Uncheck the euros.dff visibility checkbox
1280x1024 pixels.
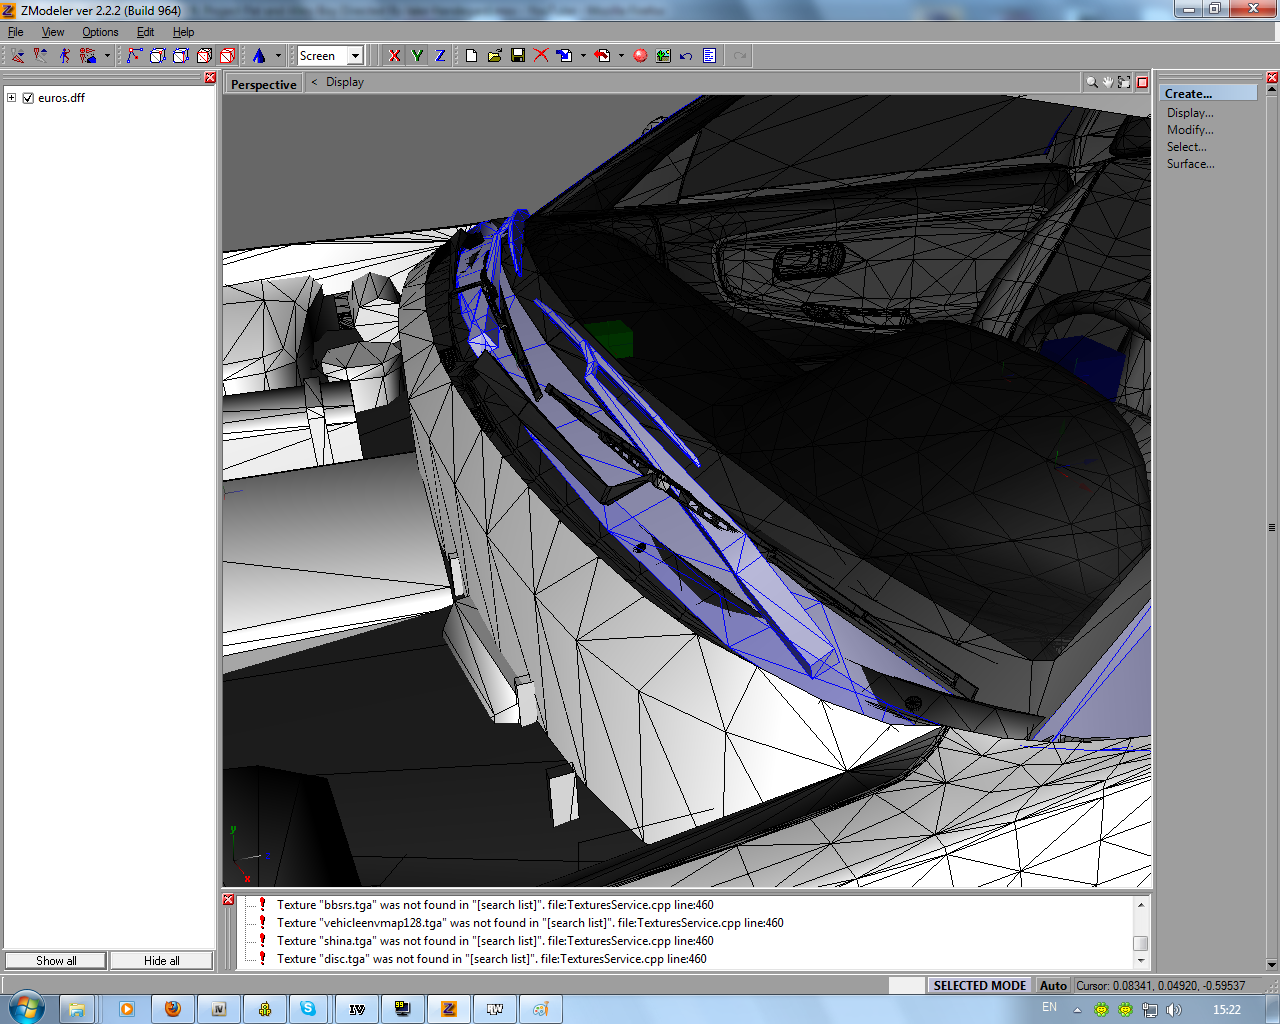28,98
